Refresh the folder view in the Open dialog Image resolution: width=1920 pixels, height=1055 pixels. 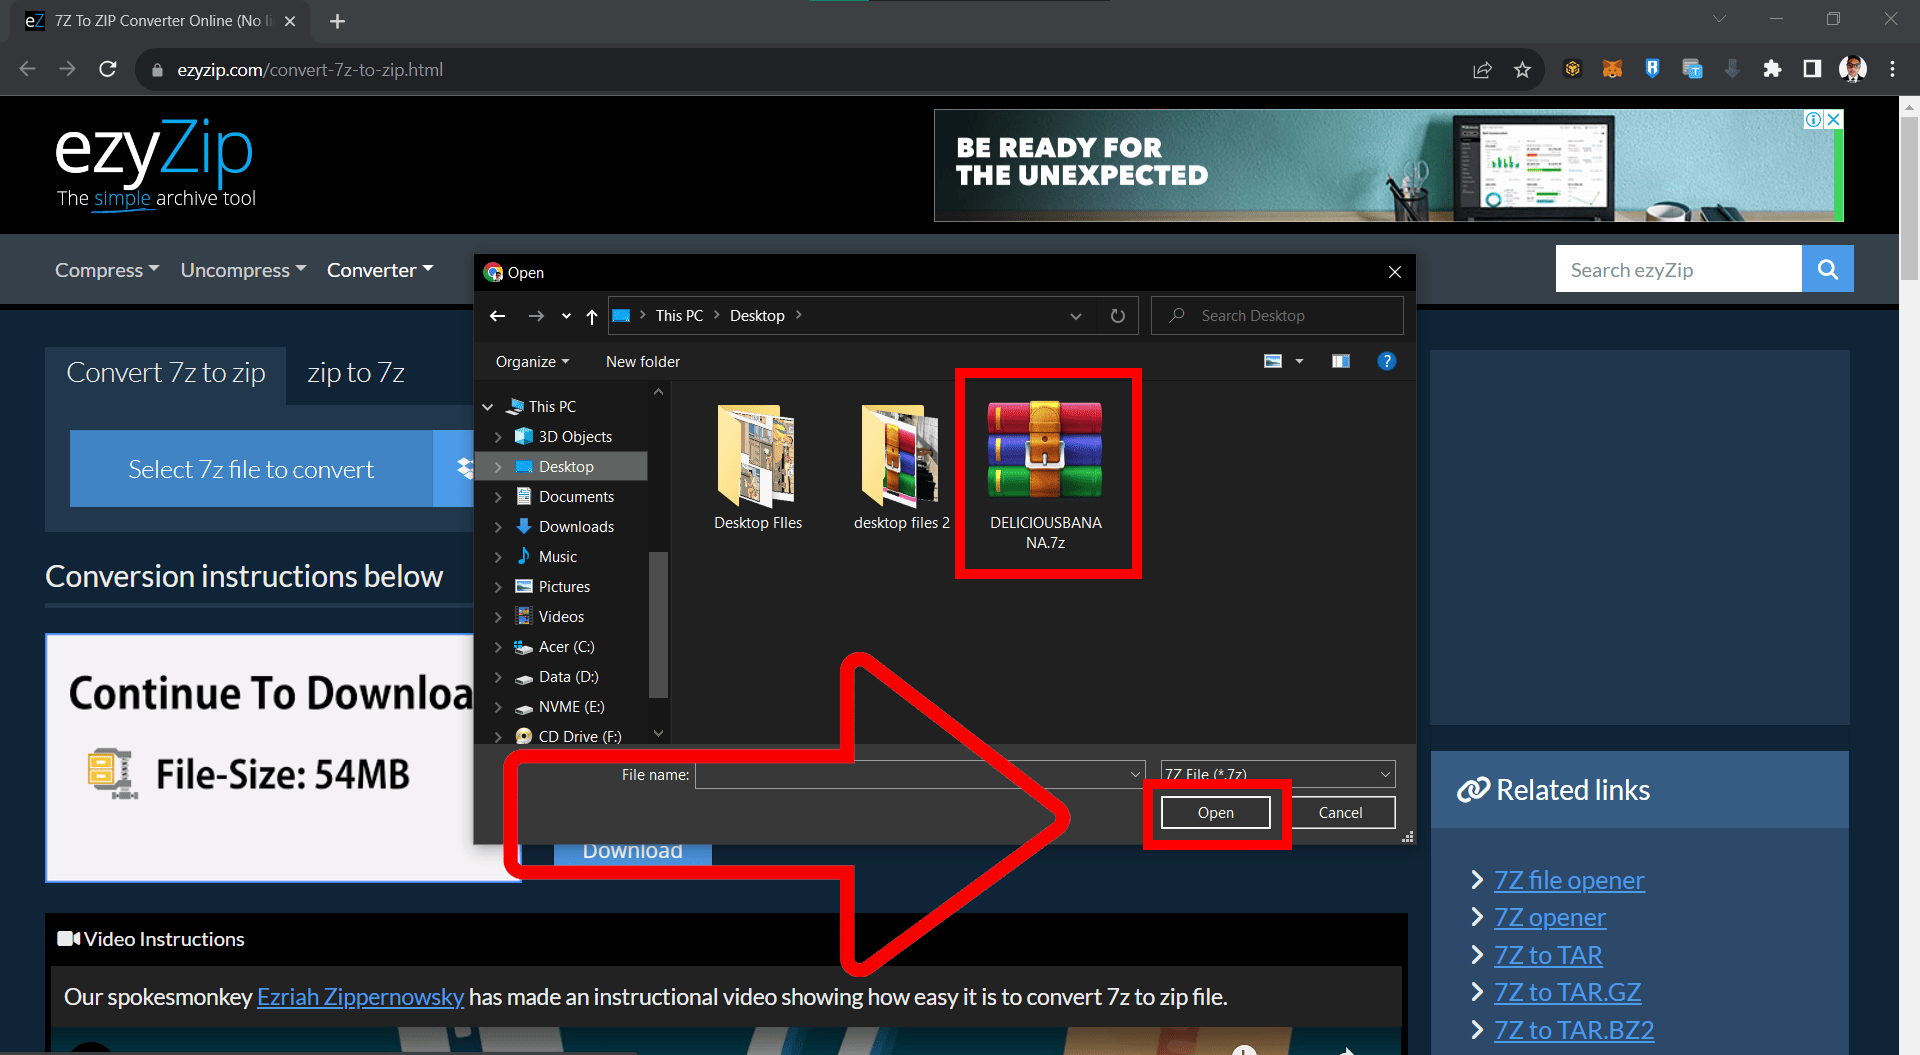[x=1117, y=315]
